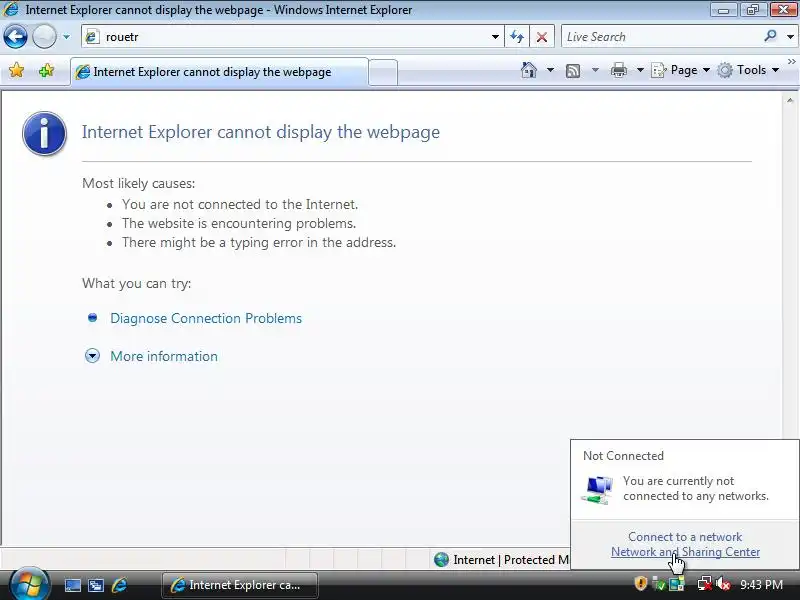Click inside the Live Search box
Screen dimensions: 800x600
662,37
